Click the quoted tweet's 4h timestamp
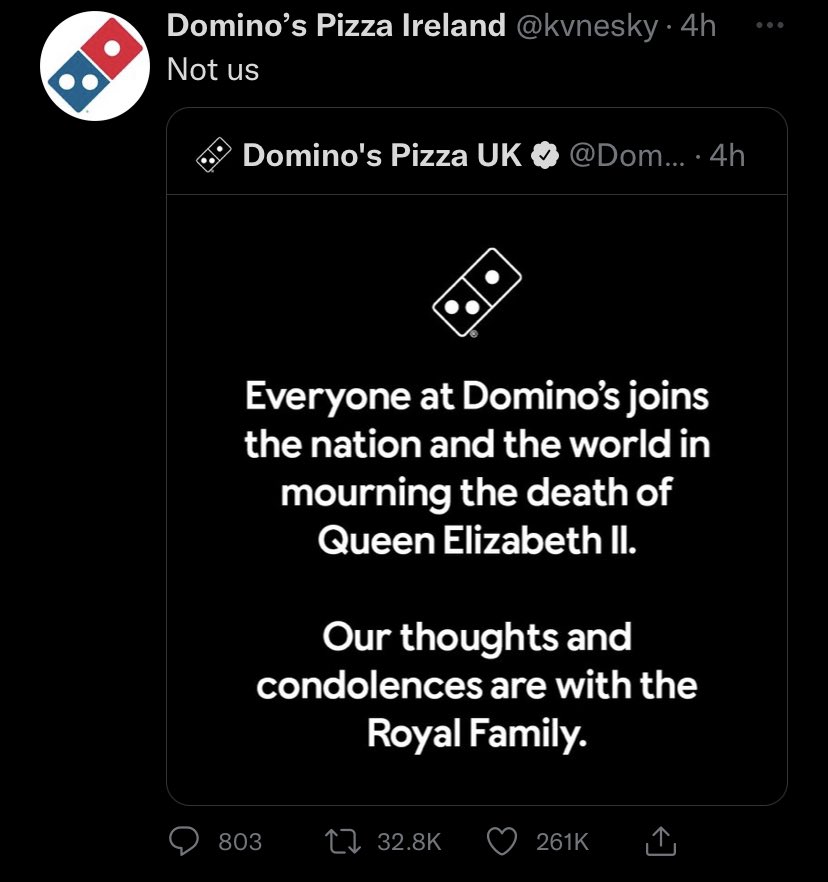Screen dimensions: 828x882 [726, 155]
